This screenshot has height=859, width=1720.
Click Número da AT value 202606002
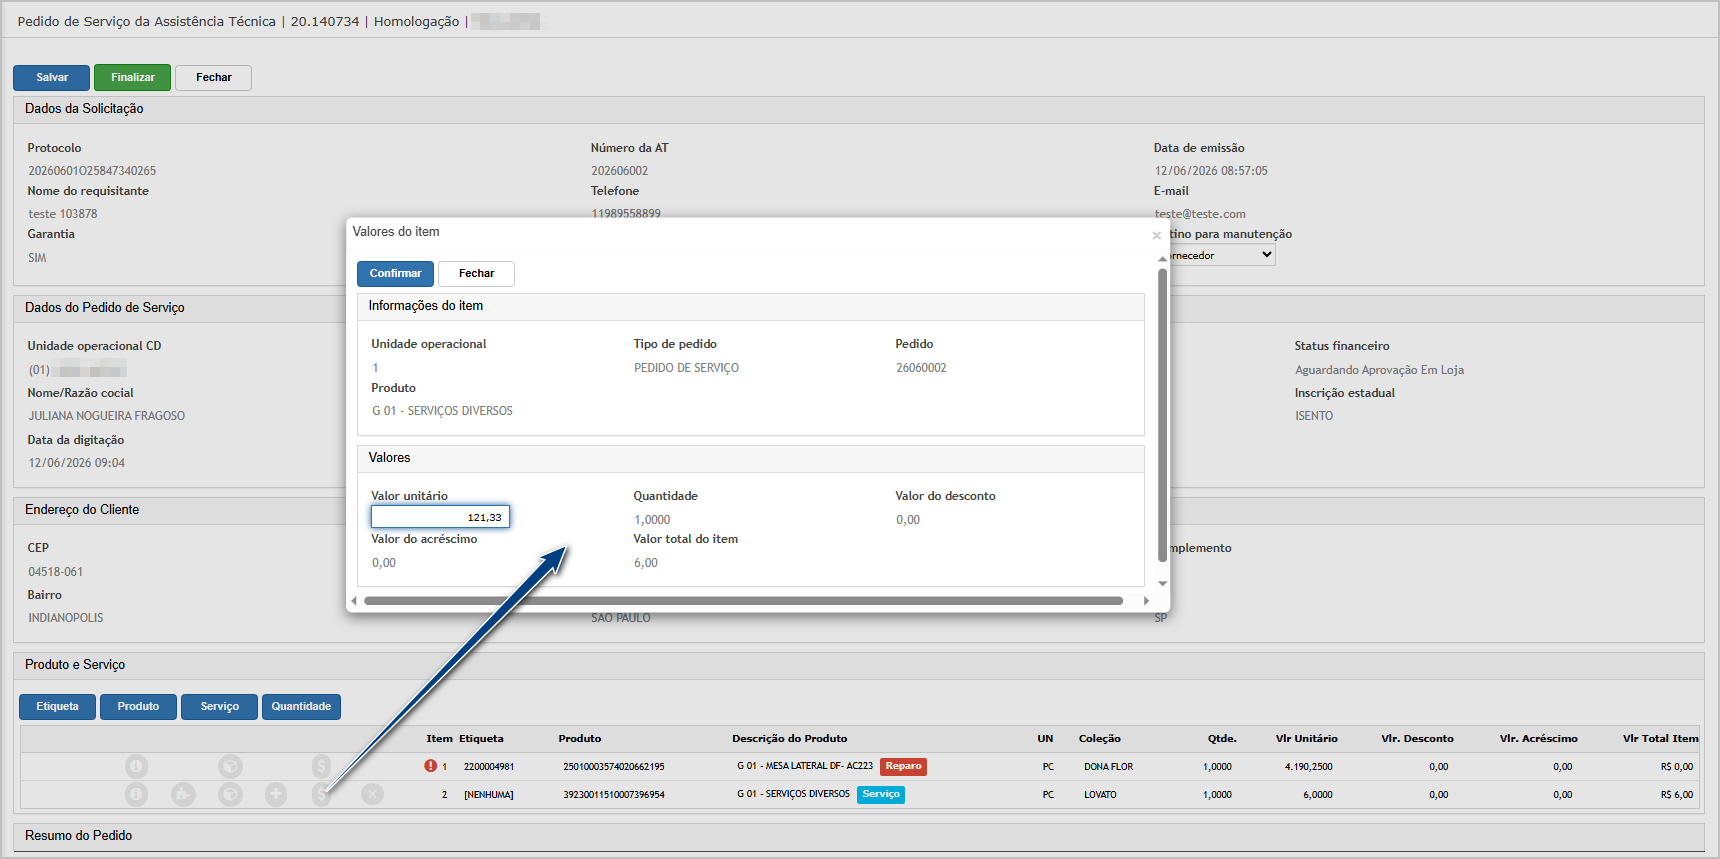pyautogui.click(x=619, y=171)
